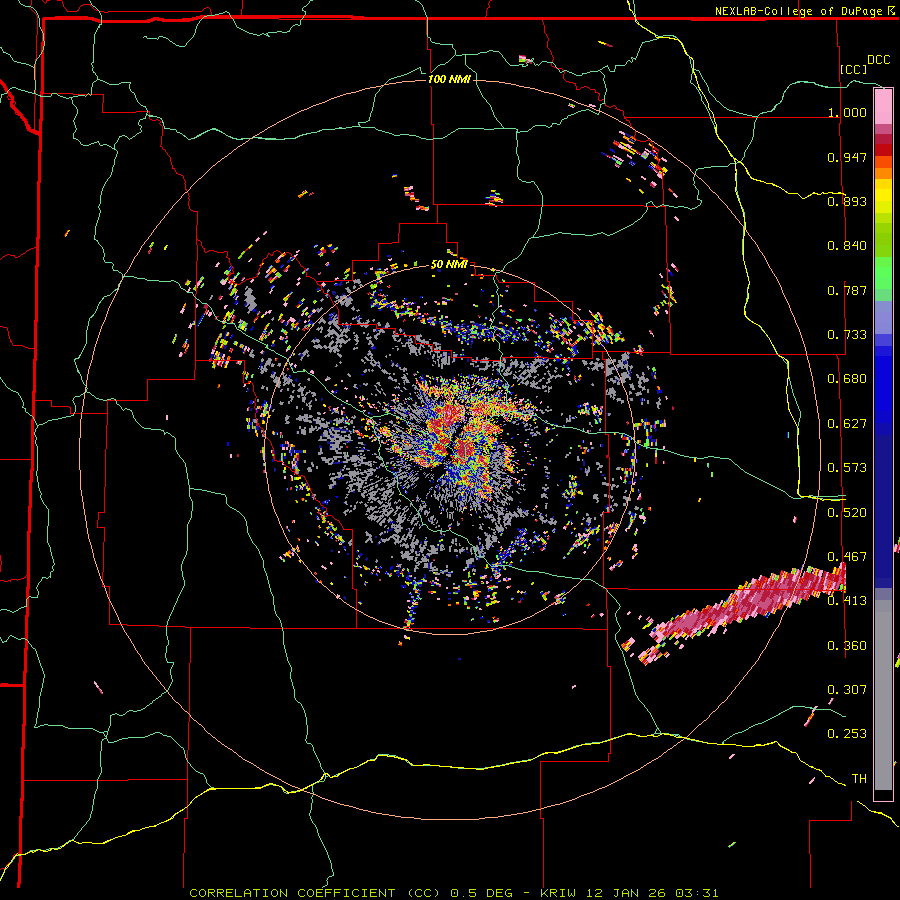900x900 pixels.
Task: Select the 0.413 scale value
Action: pos(847,601)
